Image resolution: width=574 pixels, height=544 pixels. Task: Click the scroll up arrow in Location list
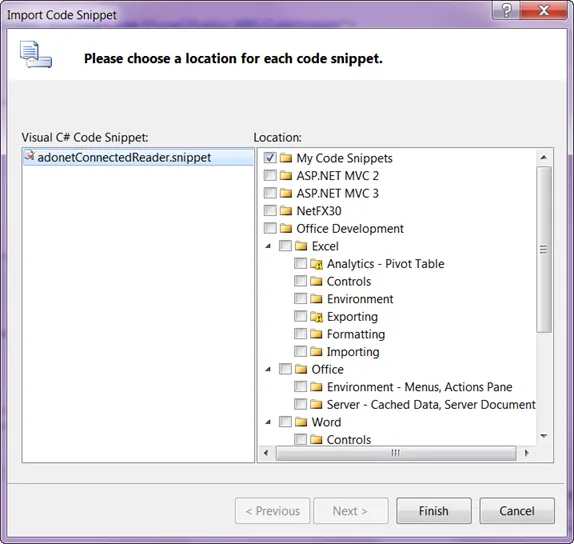(544, 157)
